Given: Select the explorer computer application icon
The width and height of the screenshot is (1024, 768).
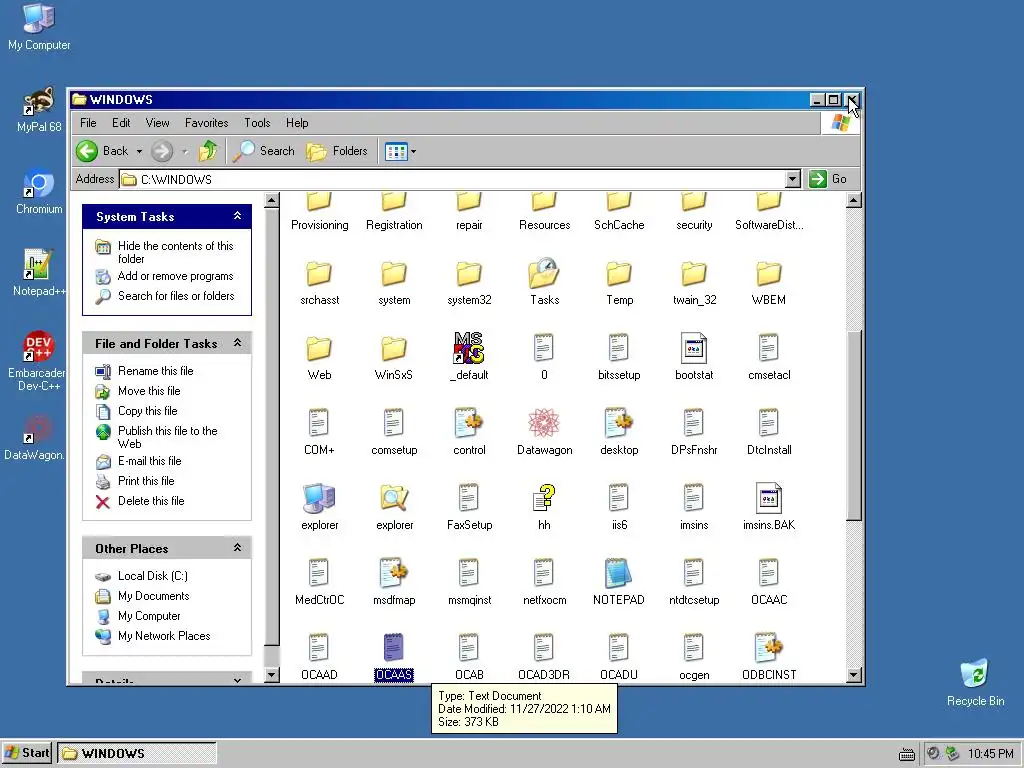Looking at the screenshot, I should tap(319, 498).
